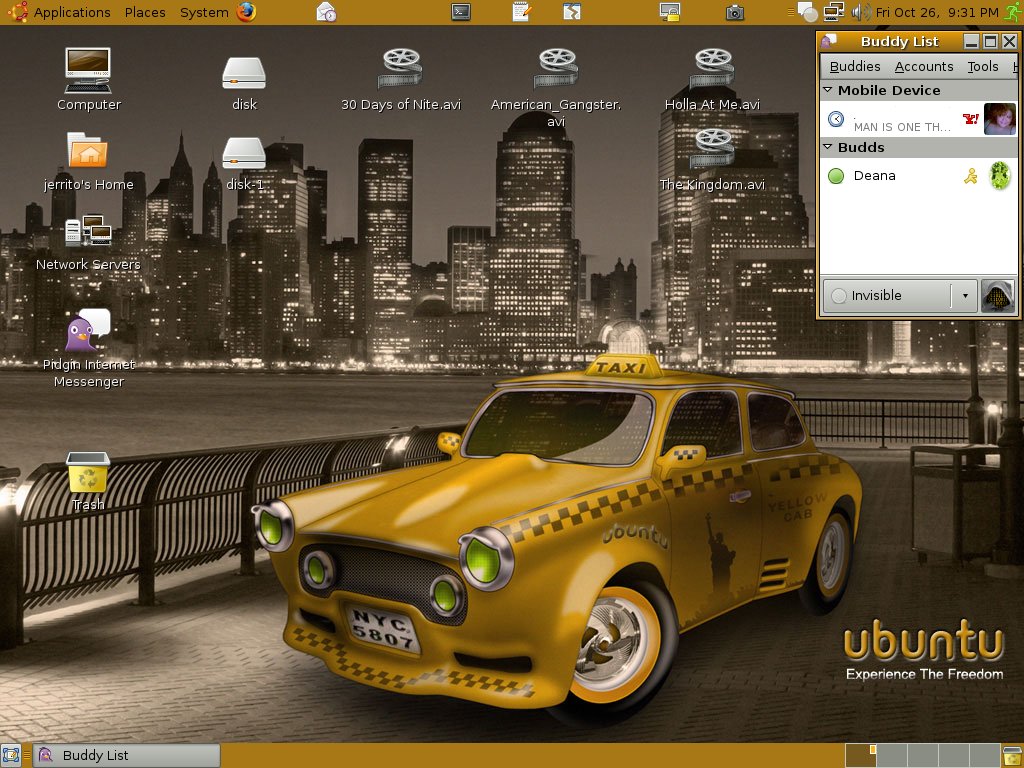1024x768 pixels.
Task: Click the AIM protocol icon next to Deana
Action: pos(970,176)
